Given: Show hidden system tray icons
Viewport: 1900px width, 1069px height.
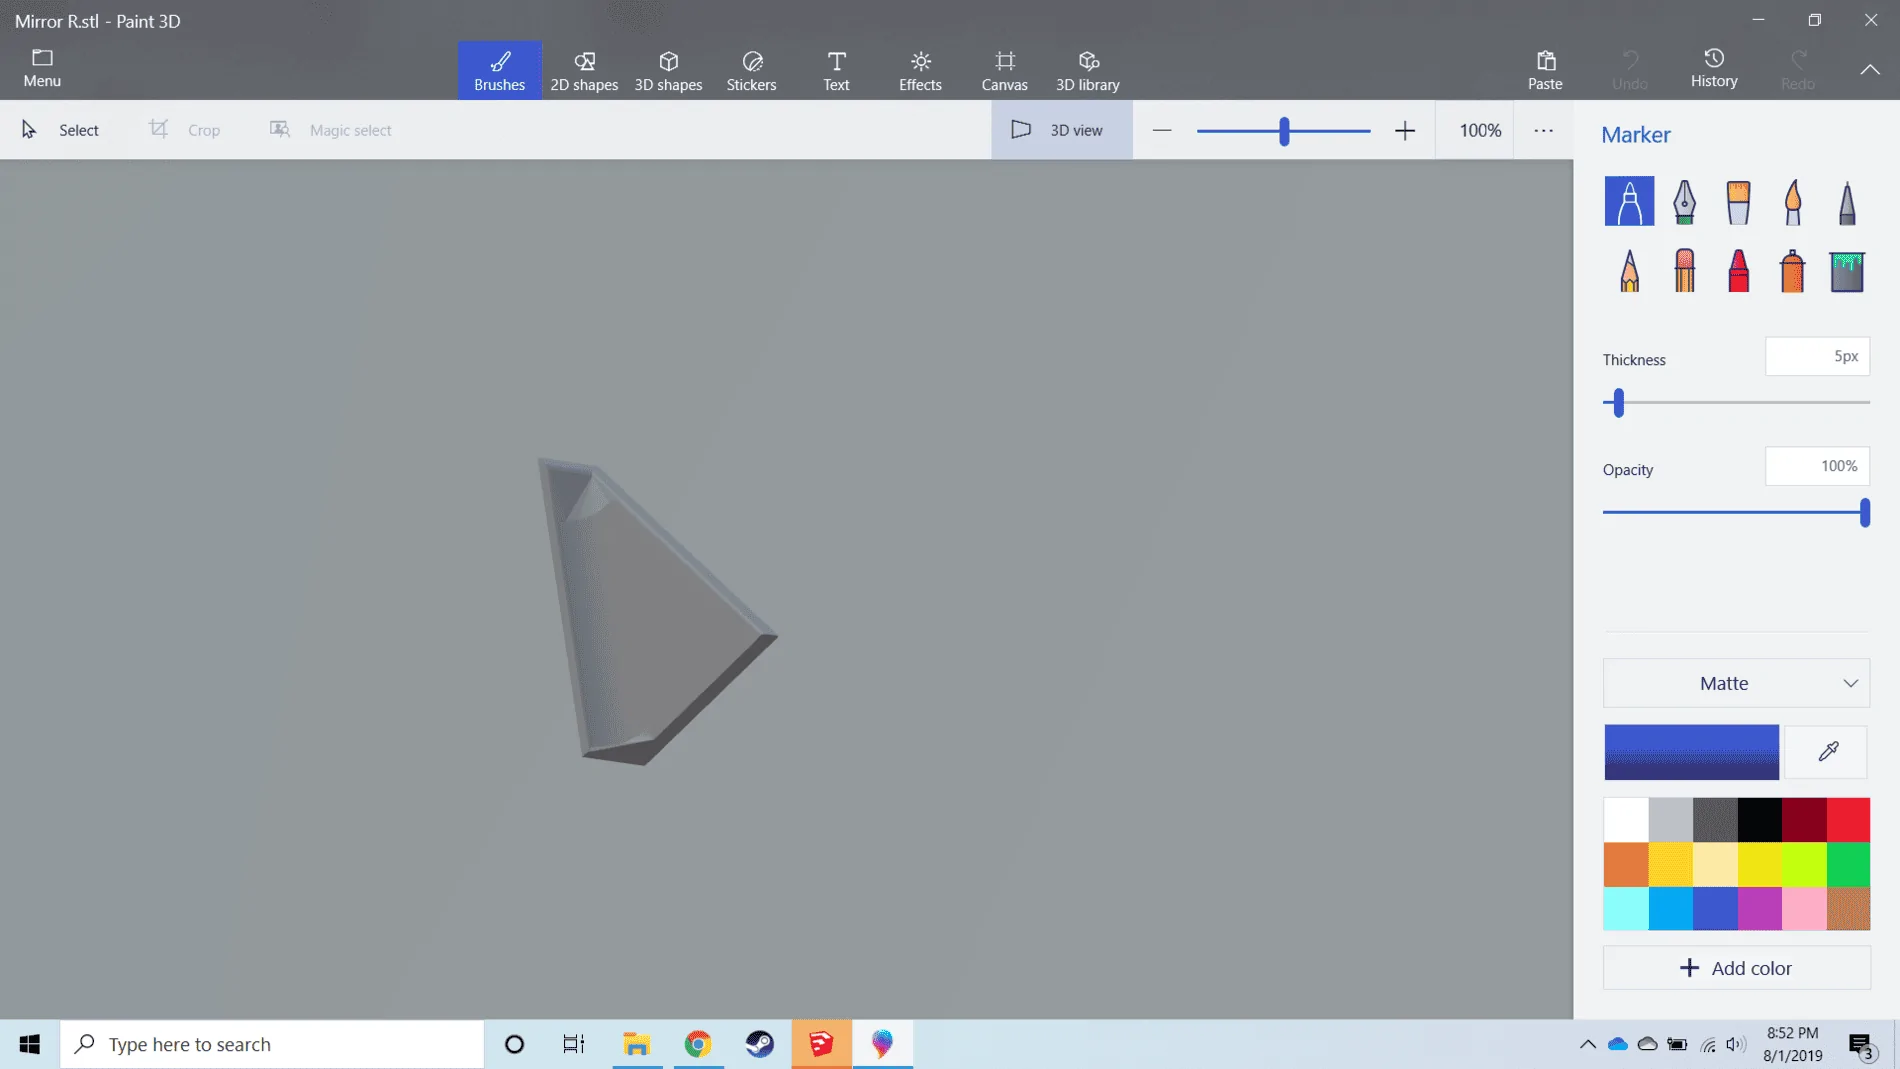Looking at the screenshot, I should pyautogui.click(x=1588, y=1044).
